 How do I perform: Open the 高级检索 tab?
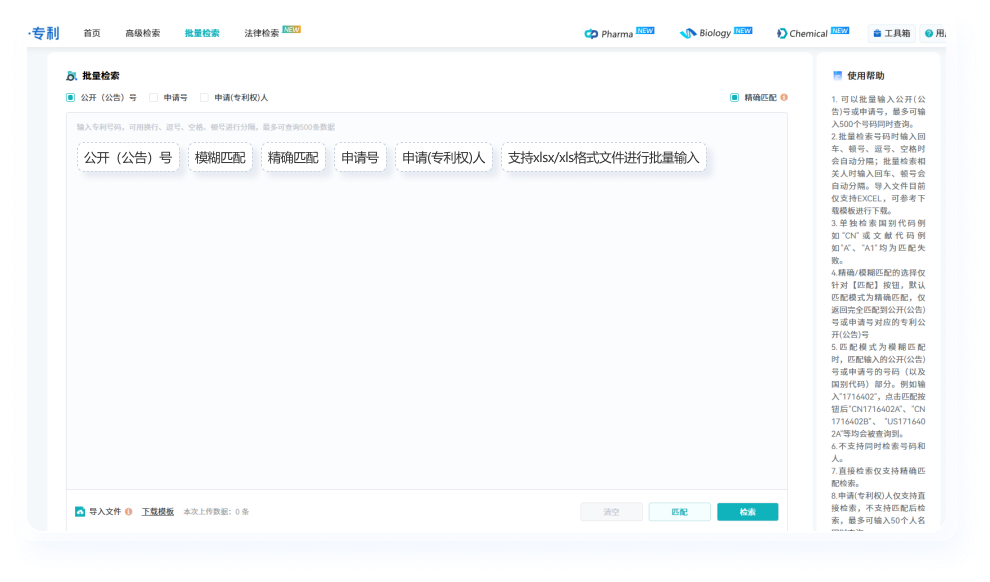pos(143,33)
